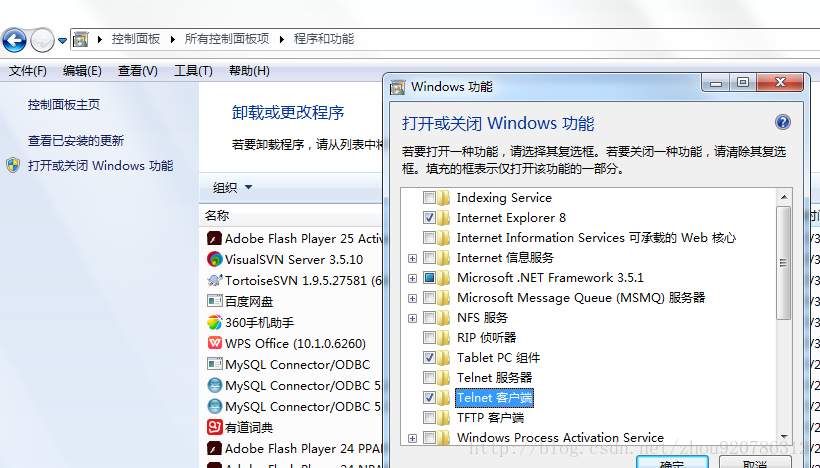The width and height of the screenshot is (820, 468).
Task: Click the Adobe Flash Player 24 PPAPI icon
Action: [214, 448]
